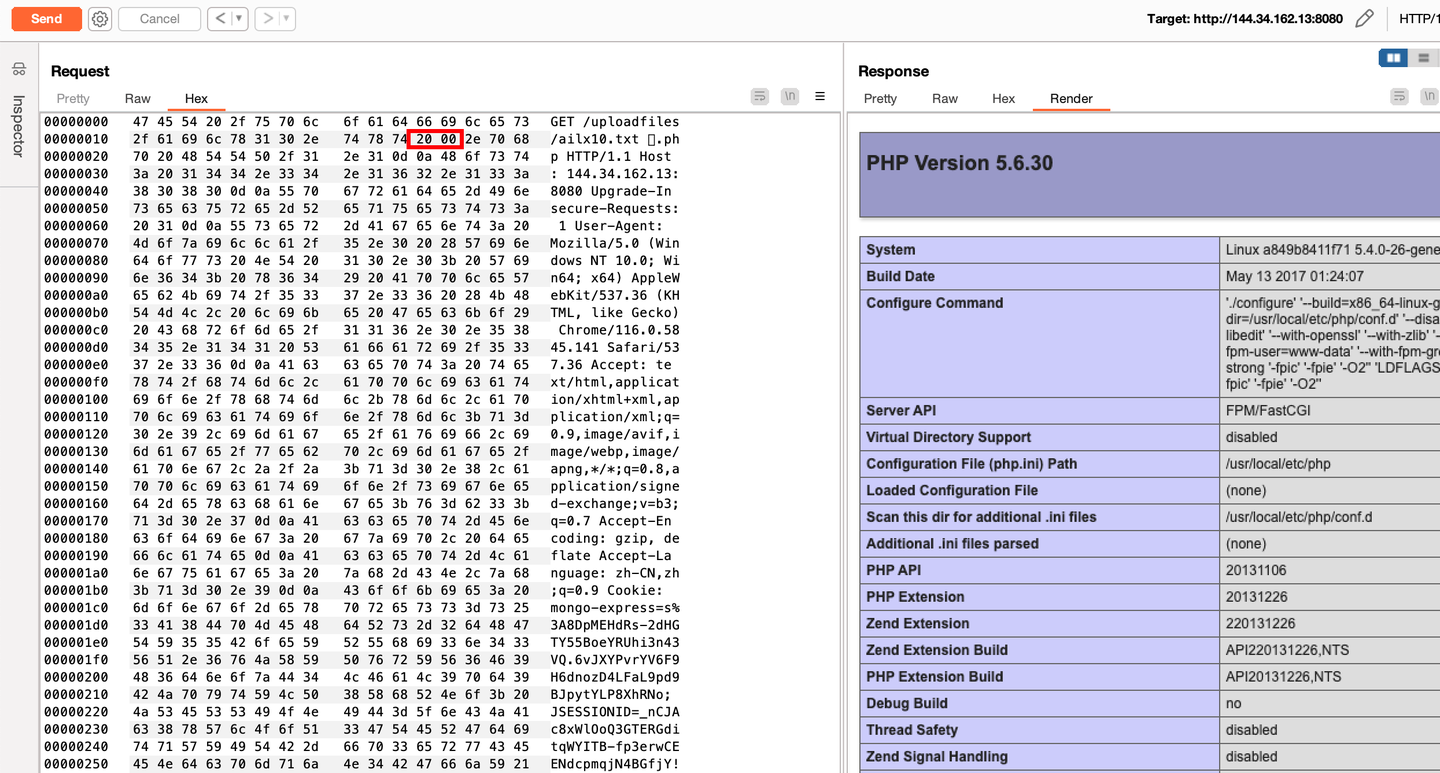Open the request editor hamburger menu
The height and width of the screenshot is (773, 1440).
pyautogui.click(x=820, y=96)
